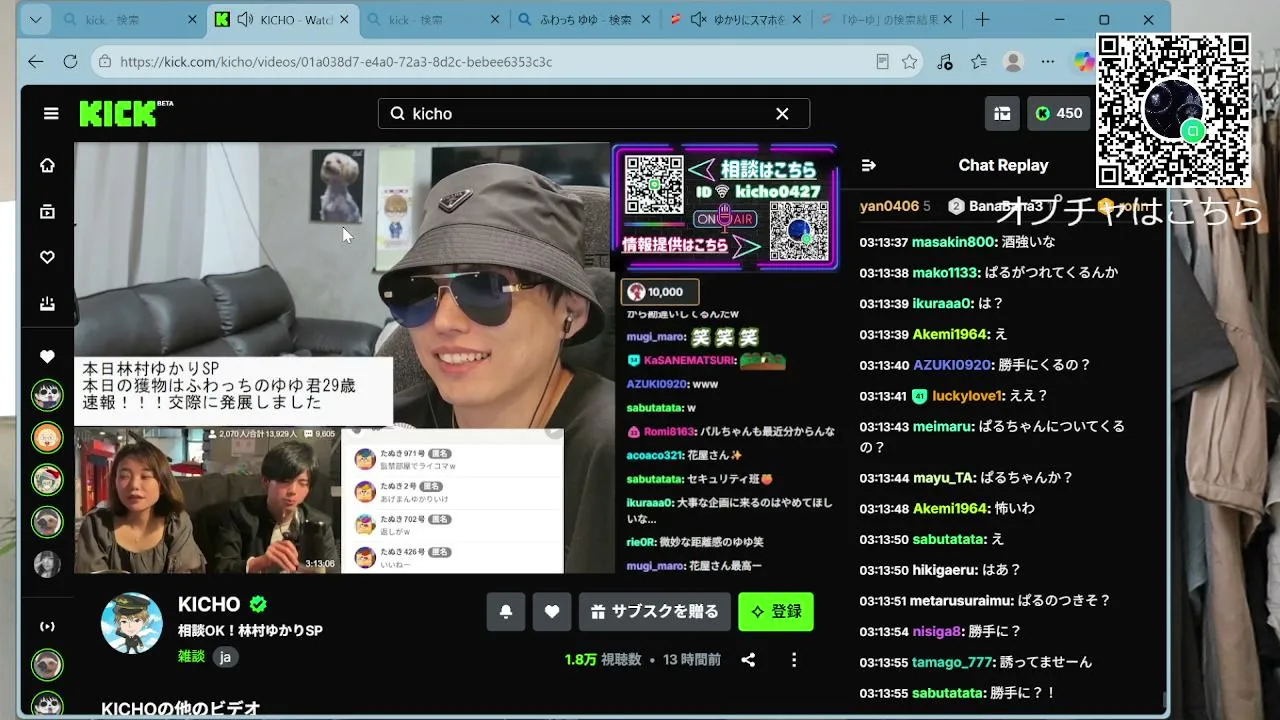The image size is (1280, 720).
Task: Open the gift shop icon near points
Action: tap(1002, 114)
